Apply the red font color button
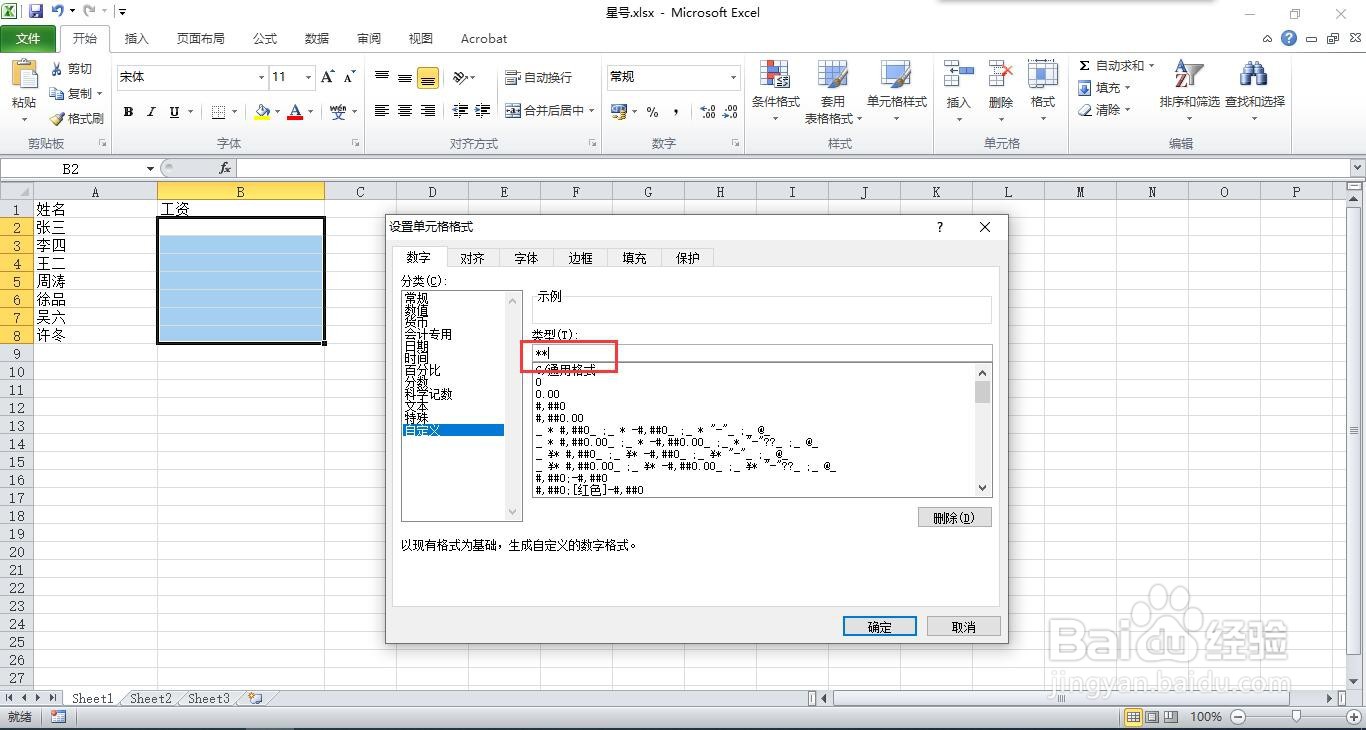1366x730 pixels. 295,112
